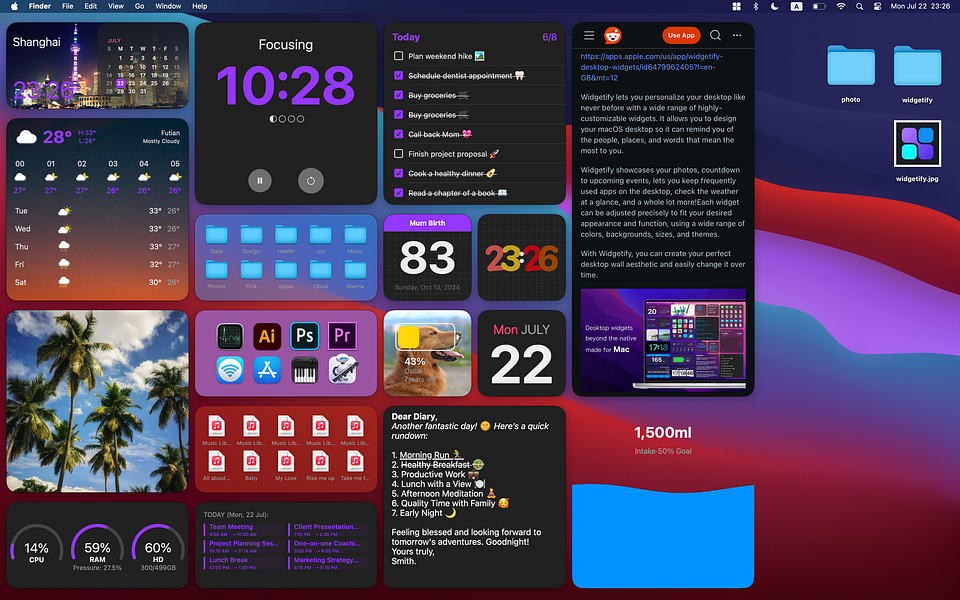
Task: Click the Wi-Fi icon in menu bar
Action: pos(841,6)
